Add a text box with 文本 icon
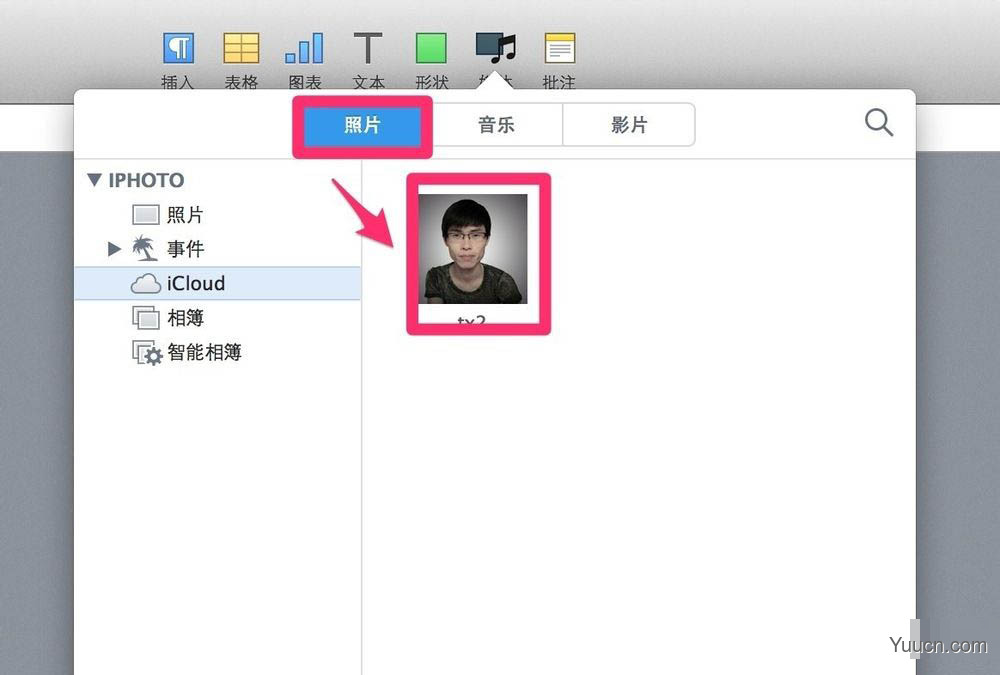Viewport: 1000px width, 675px height. [368, 48]
